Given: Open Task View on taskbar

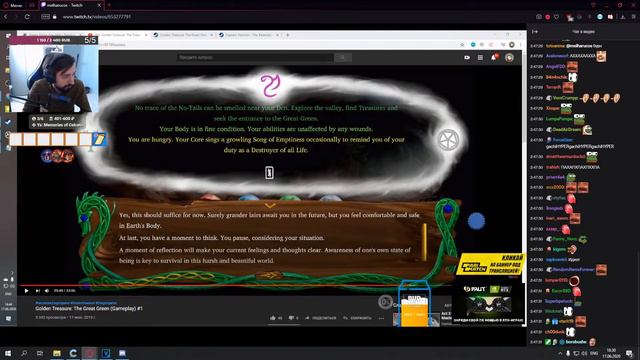Looking at the screenshot, I should click(x=40, y=353).
